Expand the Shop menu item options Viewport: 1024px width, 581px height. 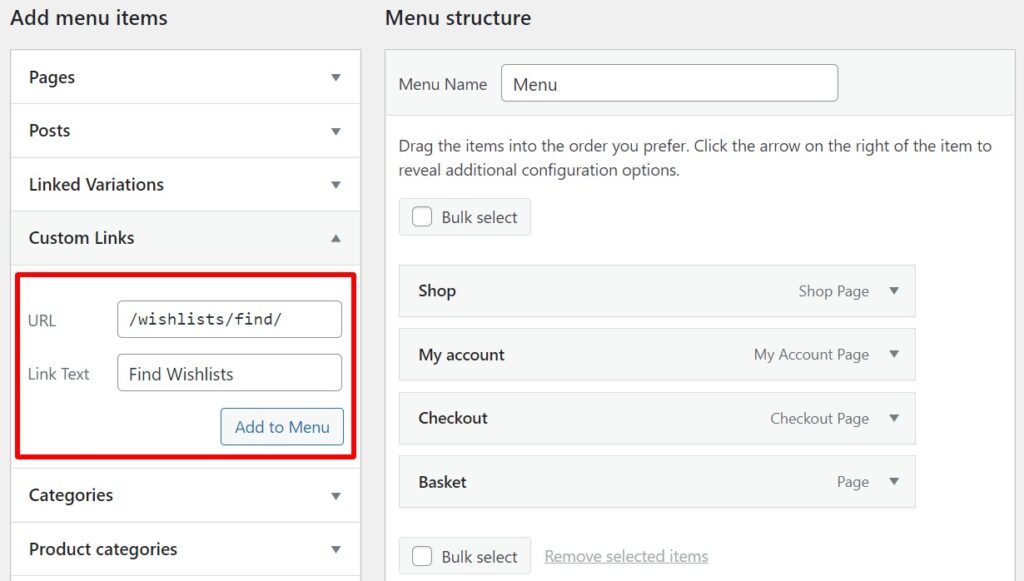[894, 291]
